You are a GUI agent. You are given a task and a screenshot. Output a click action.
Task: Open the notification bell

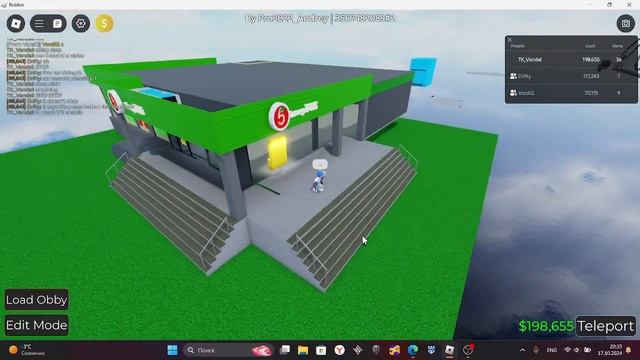click(x=629, y=350)
